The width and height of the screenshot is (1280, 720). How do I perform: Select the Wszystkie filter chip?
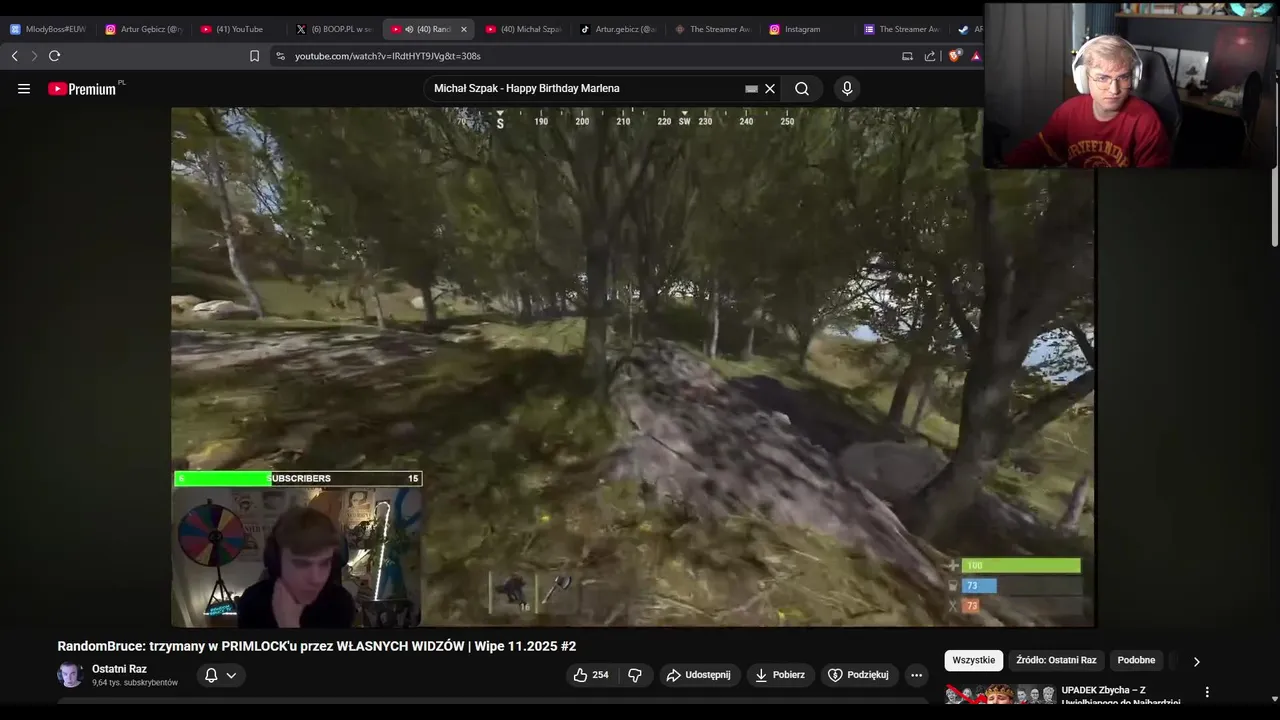tap(973, 660)
